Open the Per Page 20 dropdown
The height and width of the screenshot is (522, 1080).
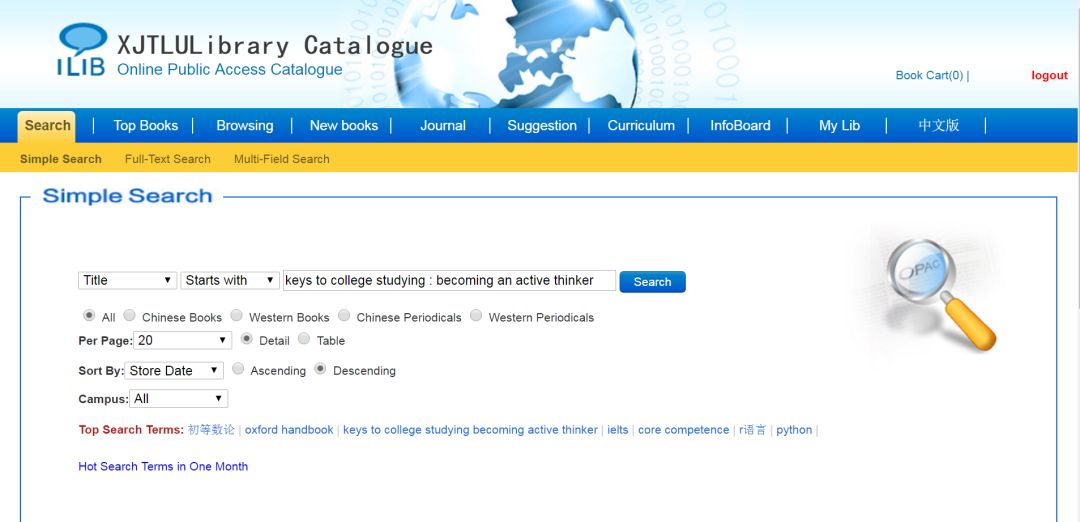pyautogui.click(x=183, y=340)
